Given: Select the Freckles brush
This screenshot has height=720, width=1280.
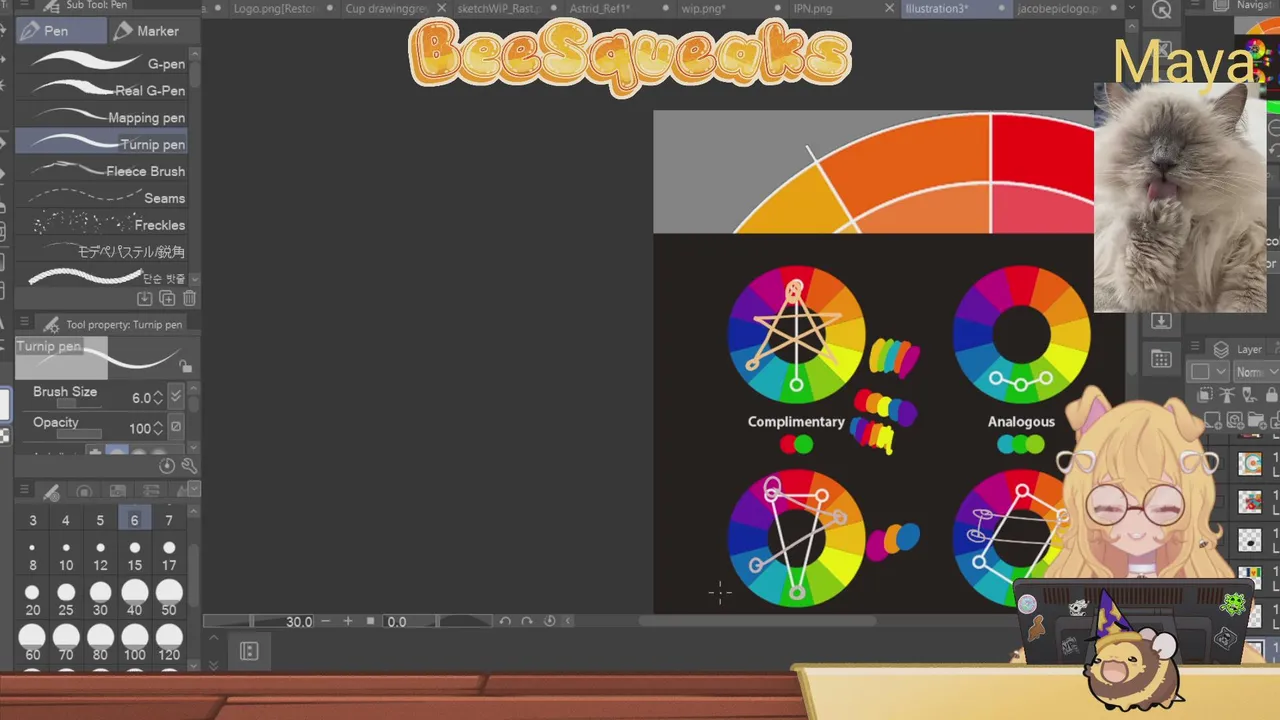Looking at the screenshot, I should pos(102,225).
